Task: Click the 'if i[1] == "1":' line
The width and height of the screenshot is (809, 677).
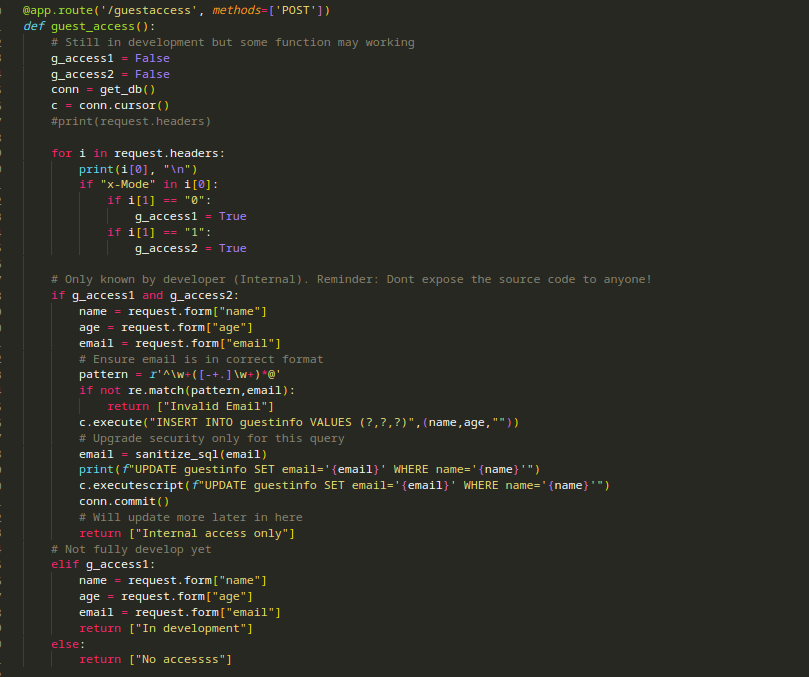Action: (x=159, y=233)
